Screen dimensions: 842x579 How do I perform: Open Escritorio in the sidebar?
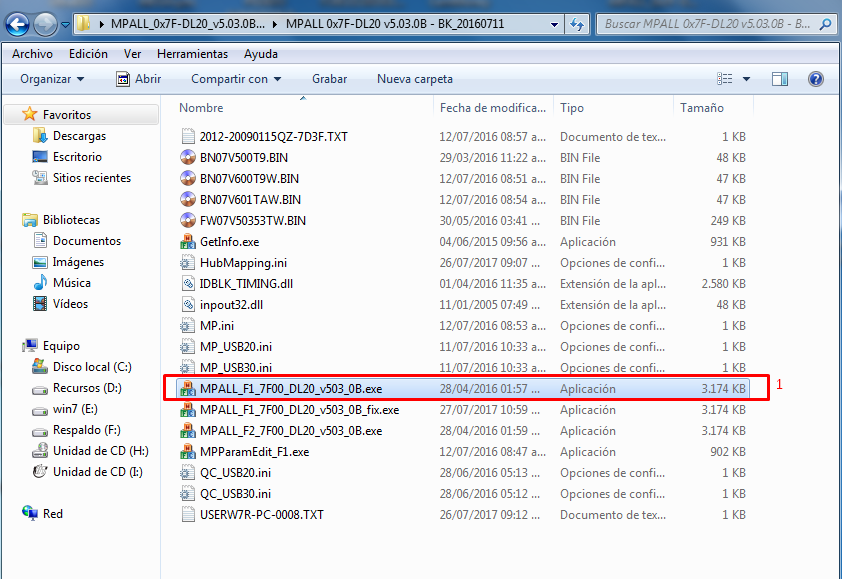77,157
